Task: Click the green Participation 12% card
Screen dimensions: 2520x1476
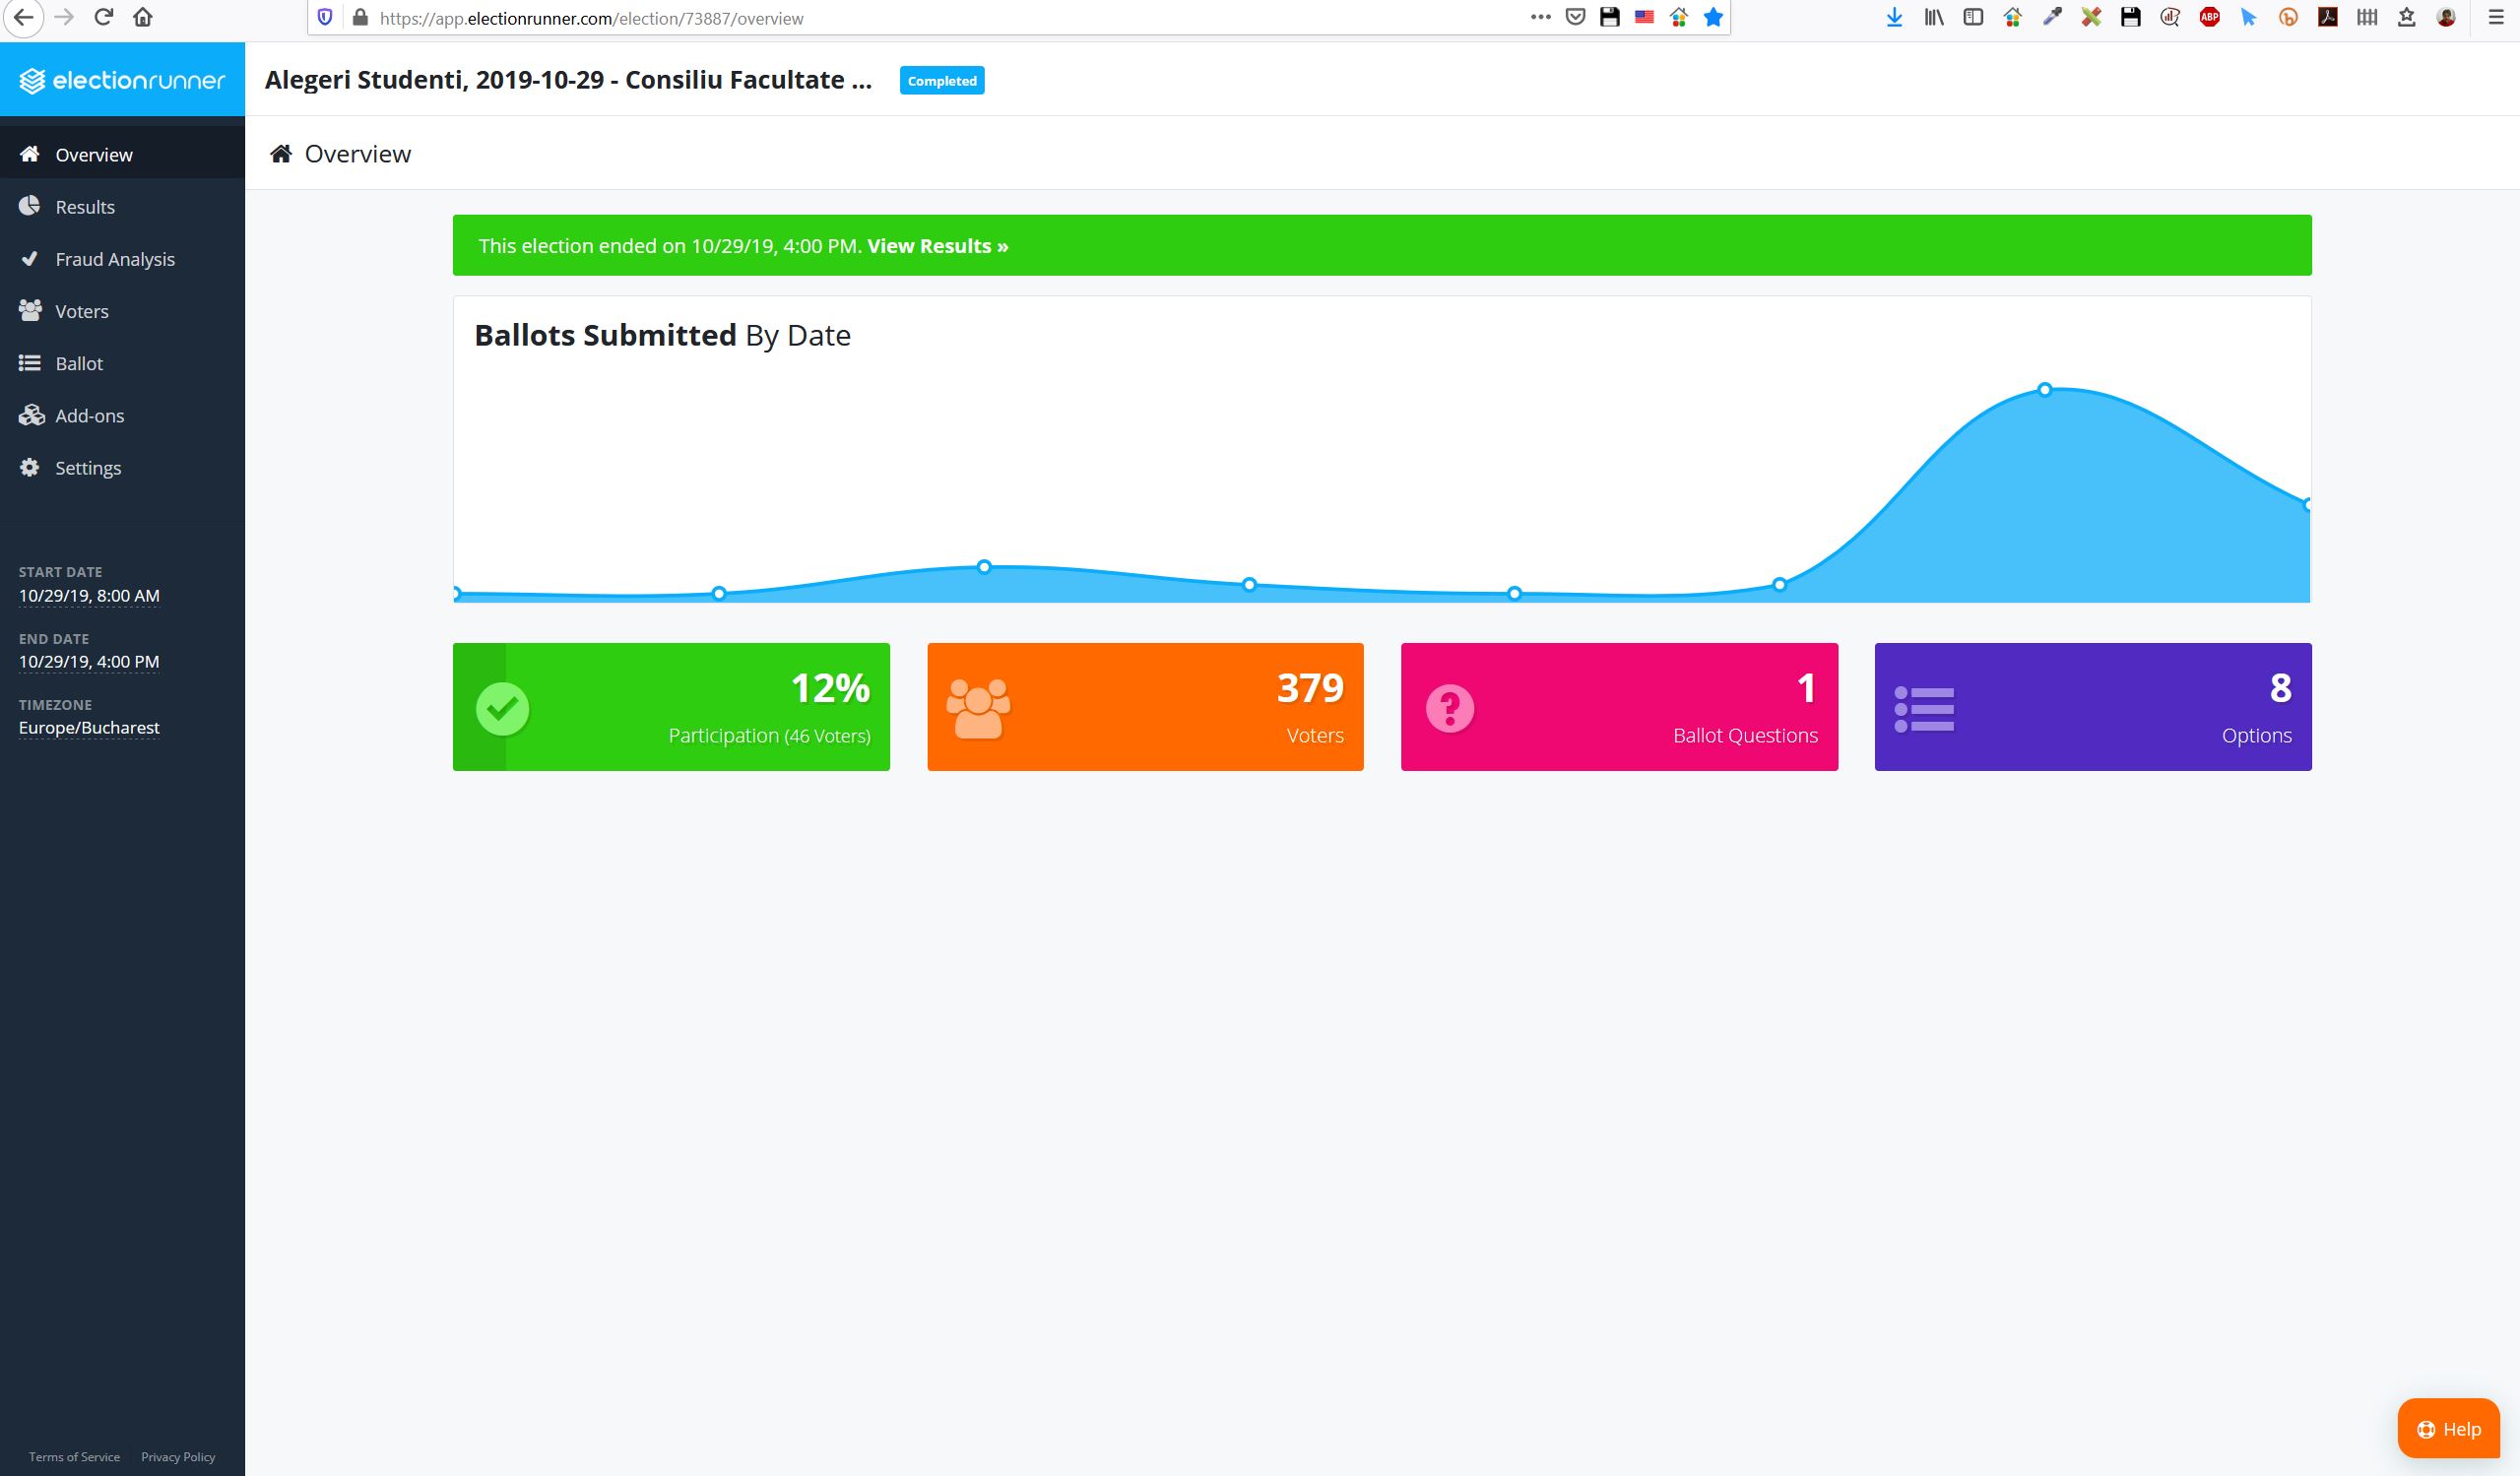Action: click(671, 707)
